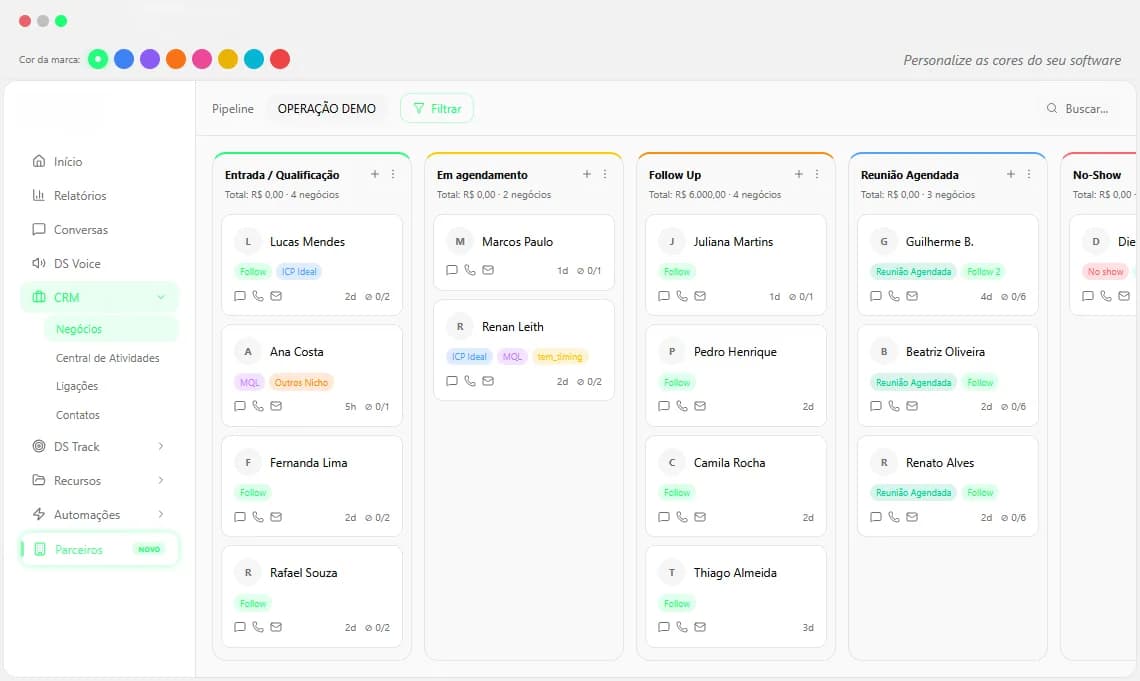The height and width of the screenshot is (681, 1140).
Task: Open options menu for Em agendamento column
Action: click(605, 174)
